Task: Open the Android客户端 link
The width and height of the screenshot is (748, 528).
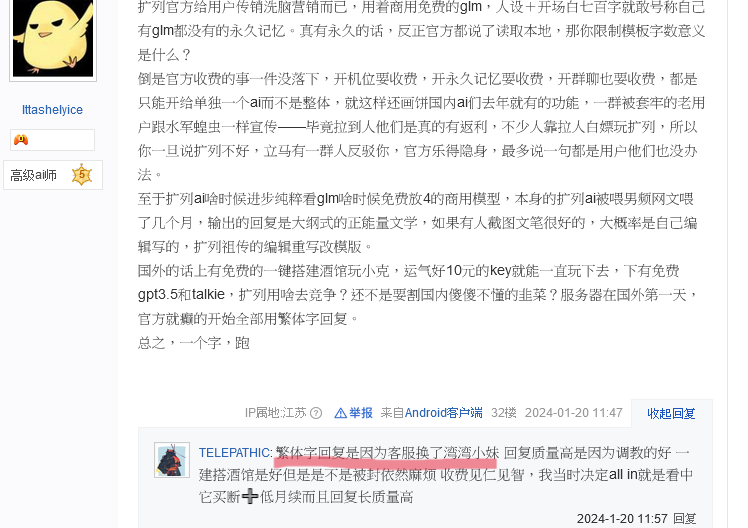Action: click(x=443, y=413)
